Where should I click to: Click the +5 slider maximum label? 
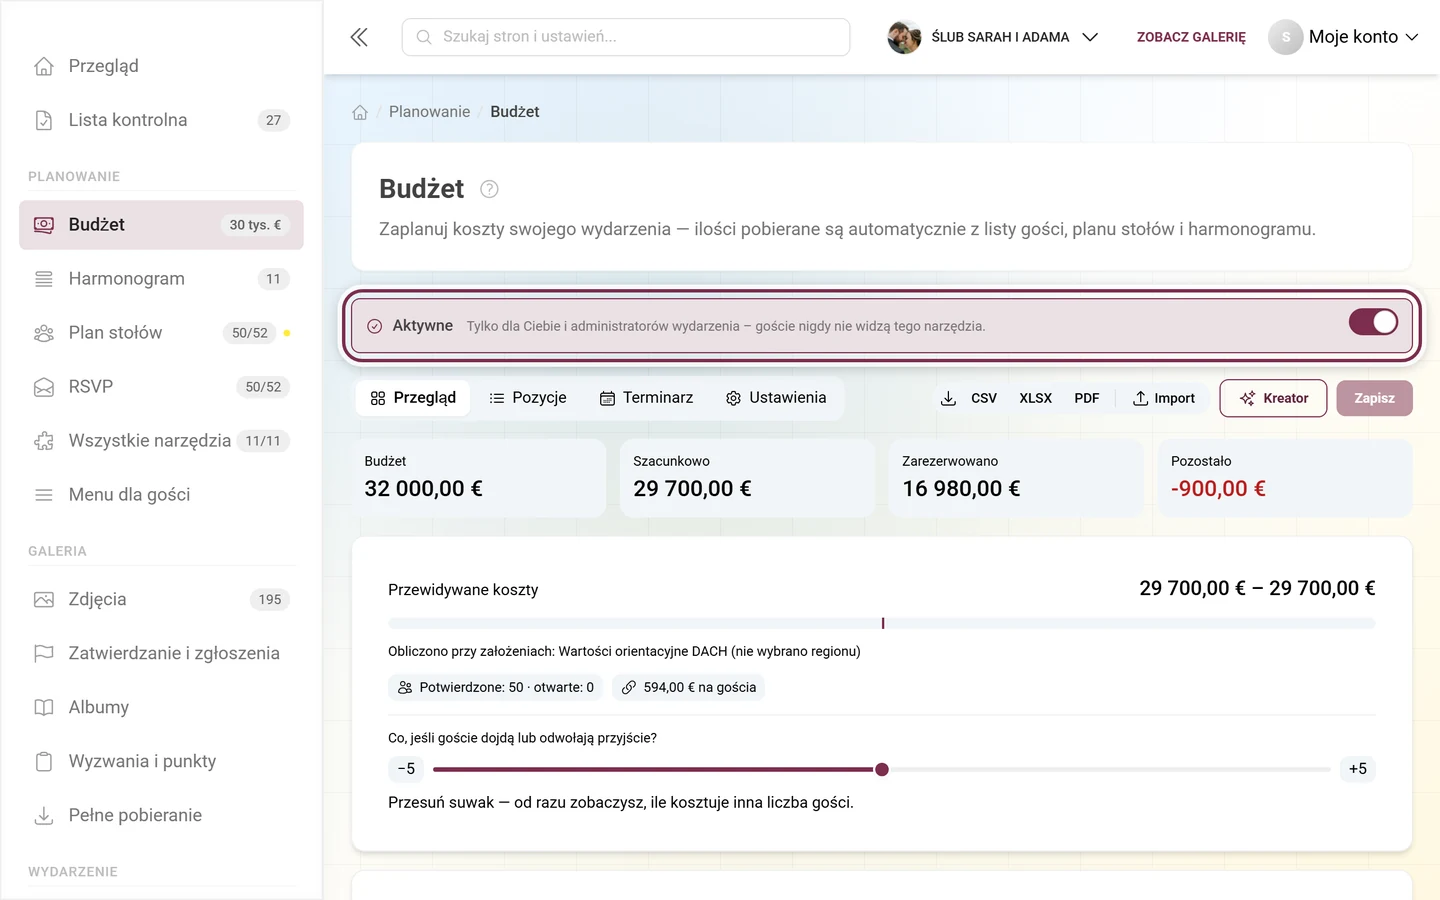1357,769
